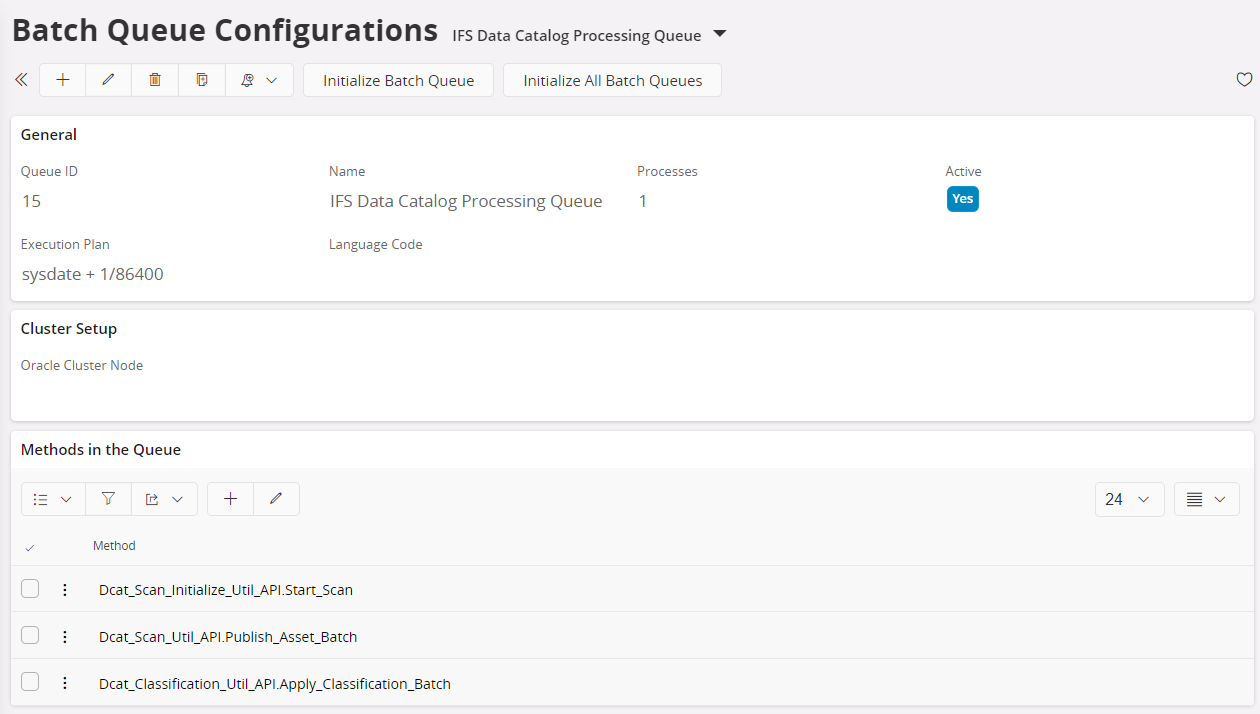Mark page as favorite with heart icon
The width and height of the screenshot is (1260, 714).
tap(1244, 80)
